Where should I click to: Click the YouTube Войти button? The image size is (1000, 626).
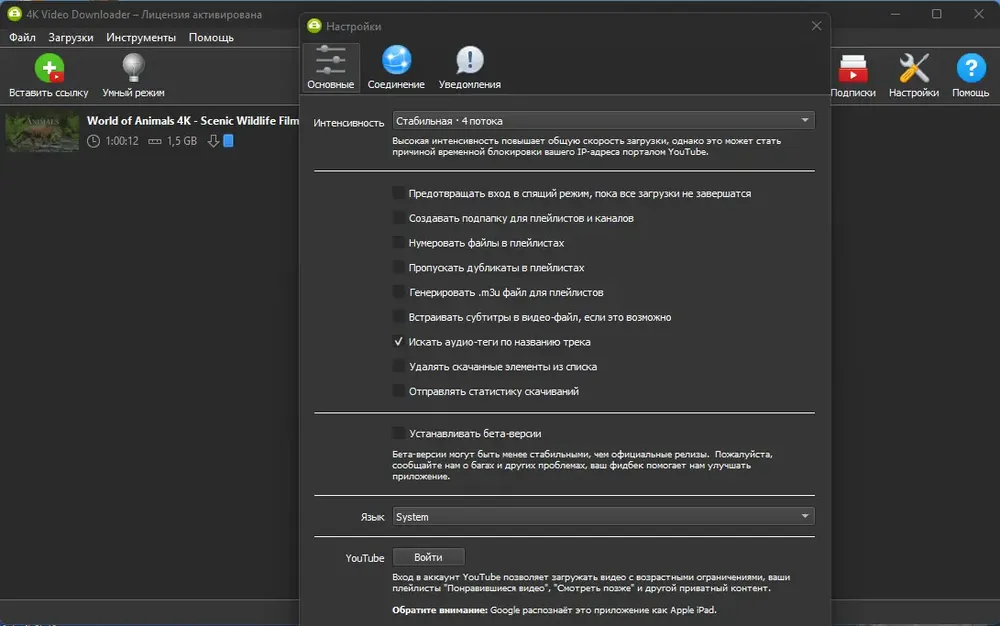(428, 557)
